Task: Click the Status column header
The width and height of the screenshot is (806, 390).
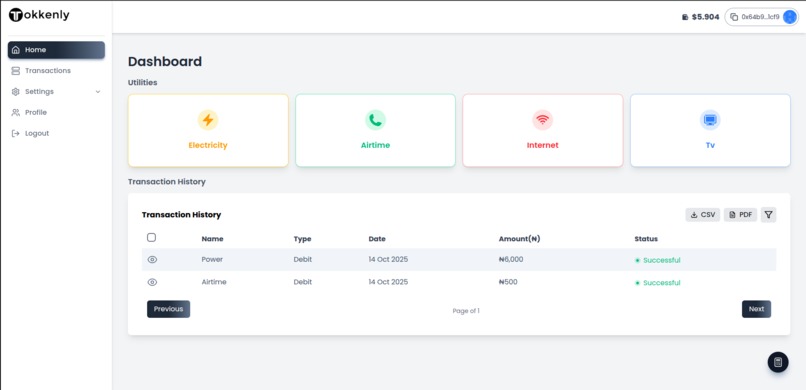Action: [646, 239]
